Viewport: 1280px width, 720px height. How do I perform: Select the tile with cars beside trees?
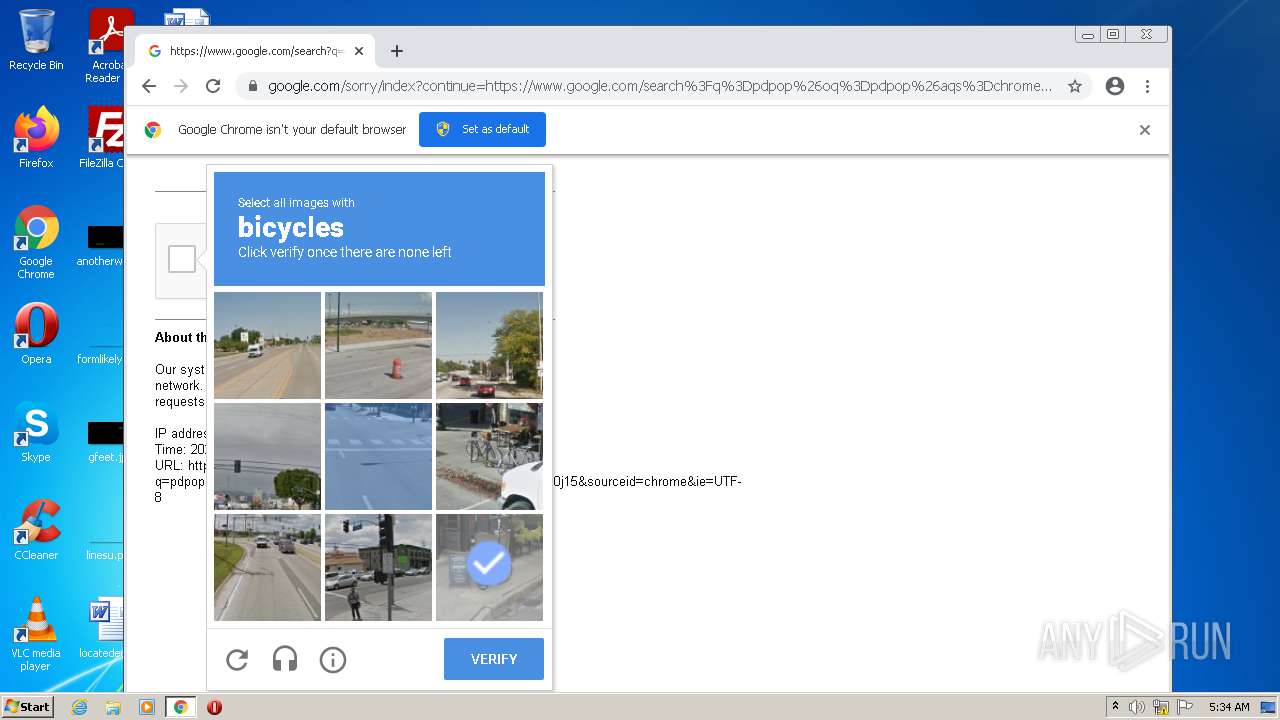pos(489,345)
